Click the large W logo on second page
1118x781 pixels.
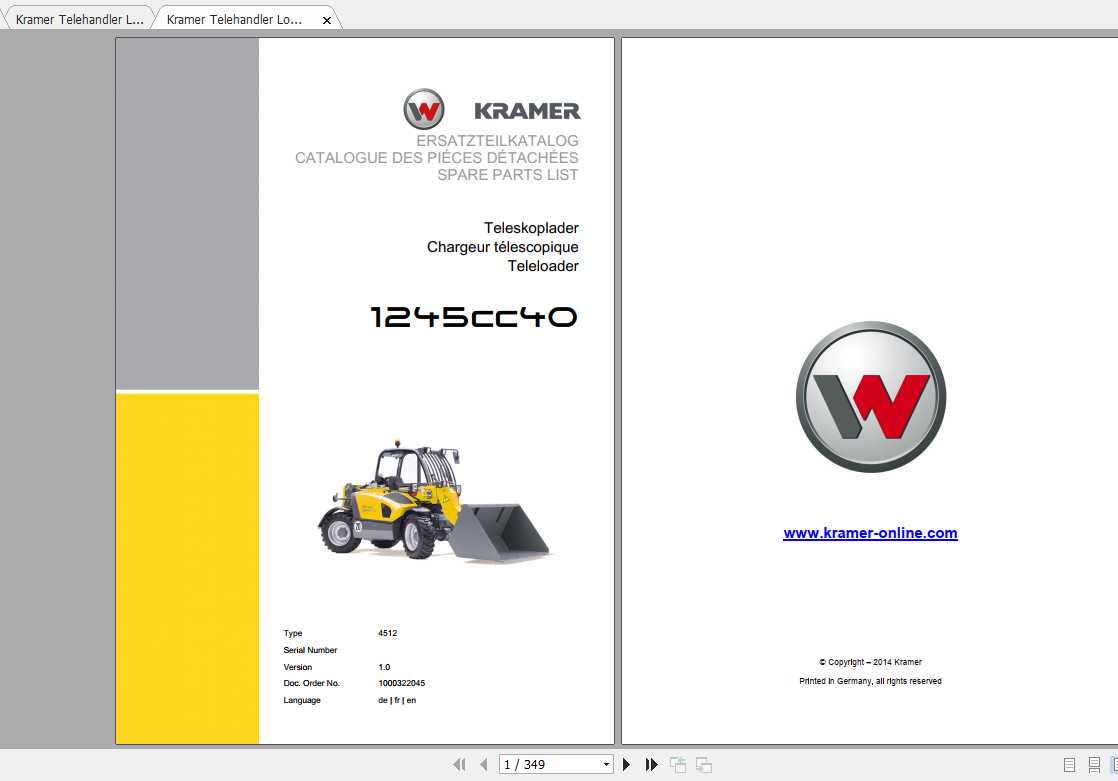871,397
